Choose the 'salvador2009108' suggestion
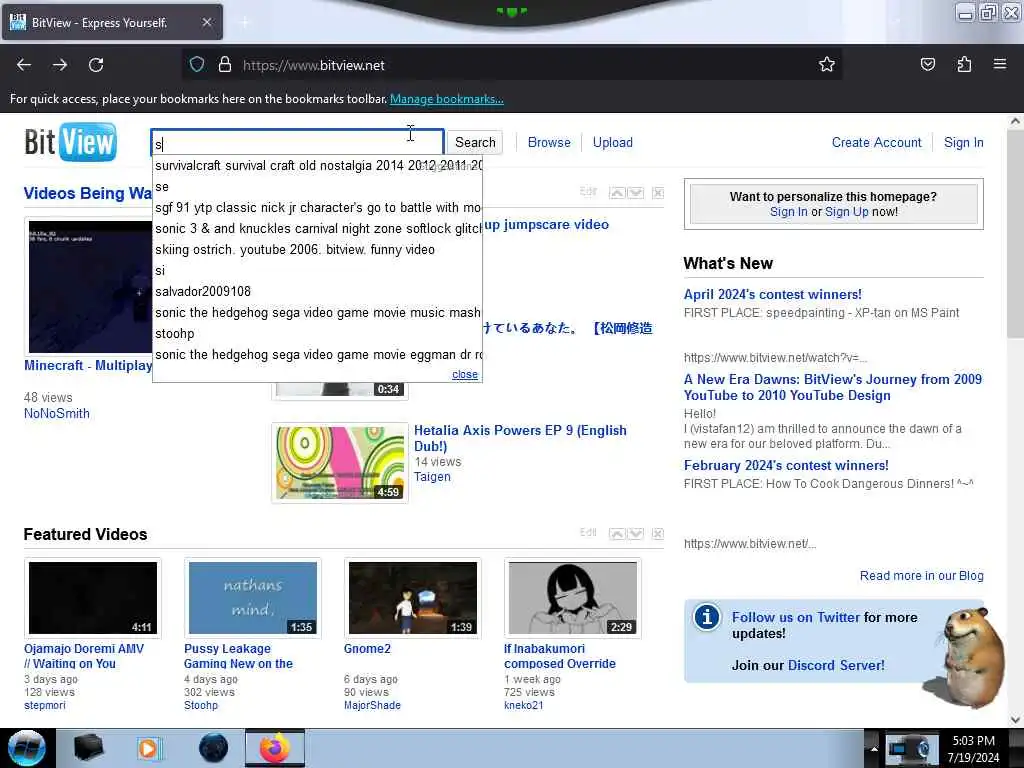 317,291
